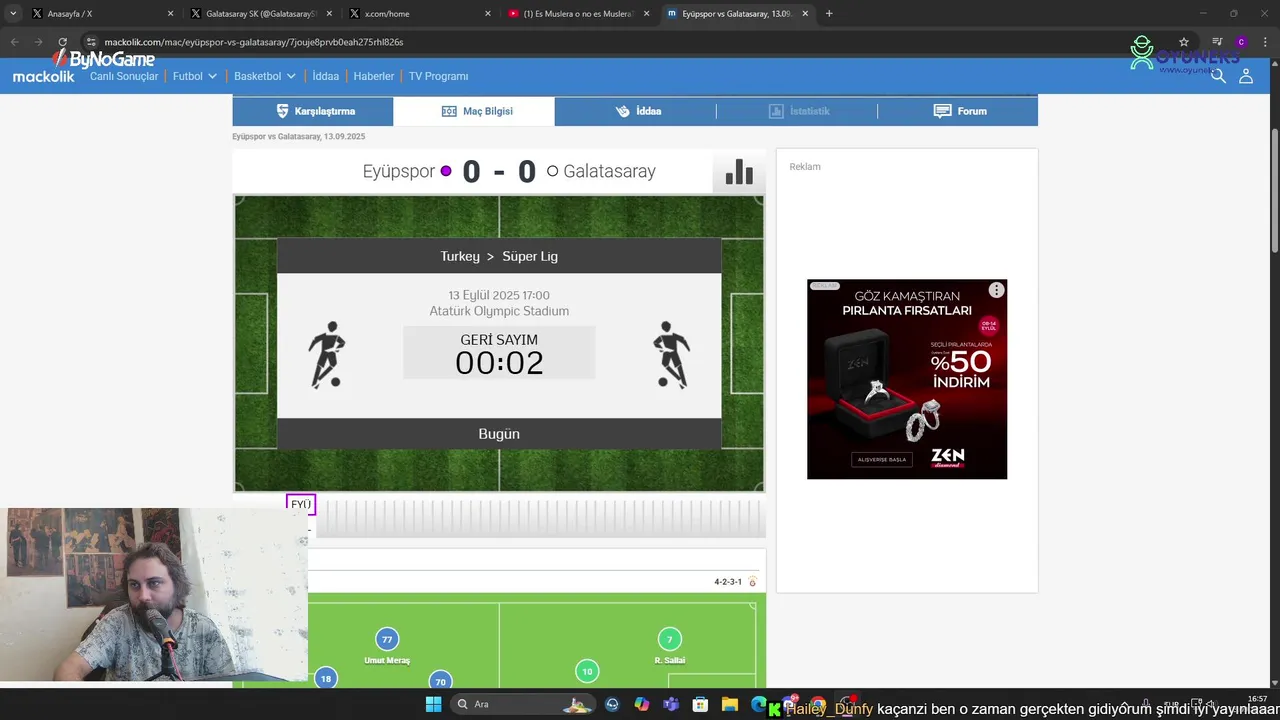The image size is (1280, 720).
Task: Go back in browser history
Action: tap(14, 42)
